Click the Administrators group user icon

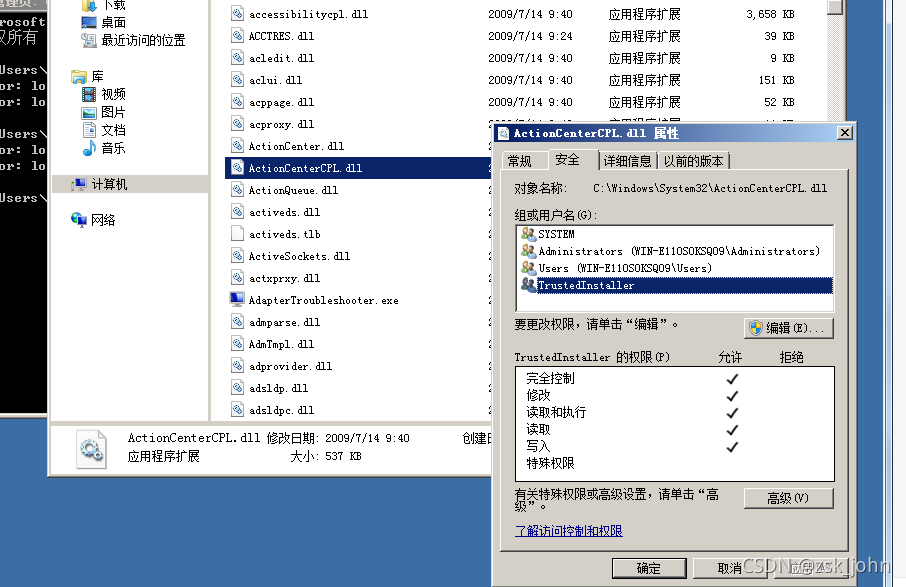click(x=529, y=251)
